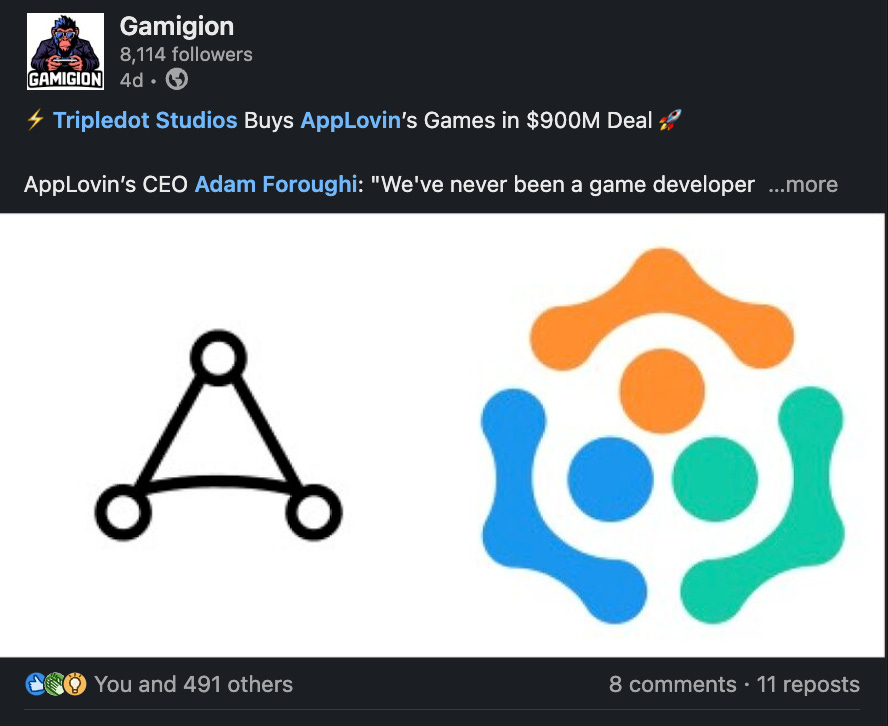Click the 8,114 followers text
Image resolution: width=888 pixels, height=726 pixels.
[186, 54]
